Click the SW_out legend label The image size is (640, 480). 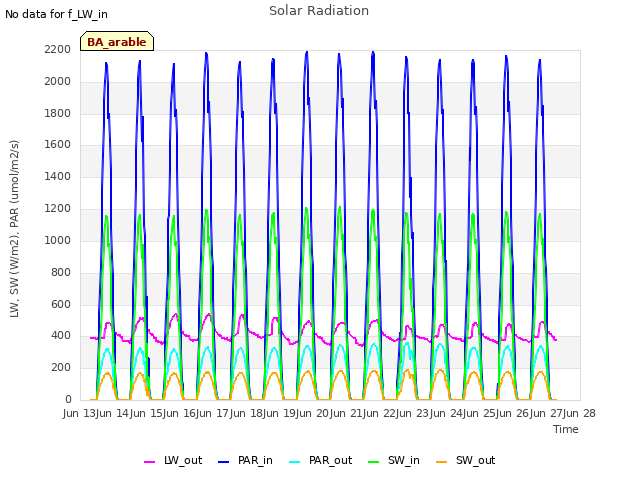(x=476, y=460)
